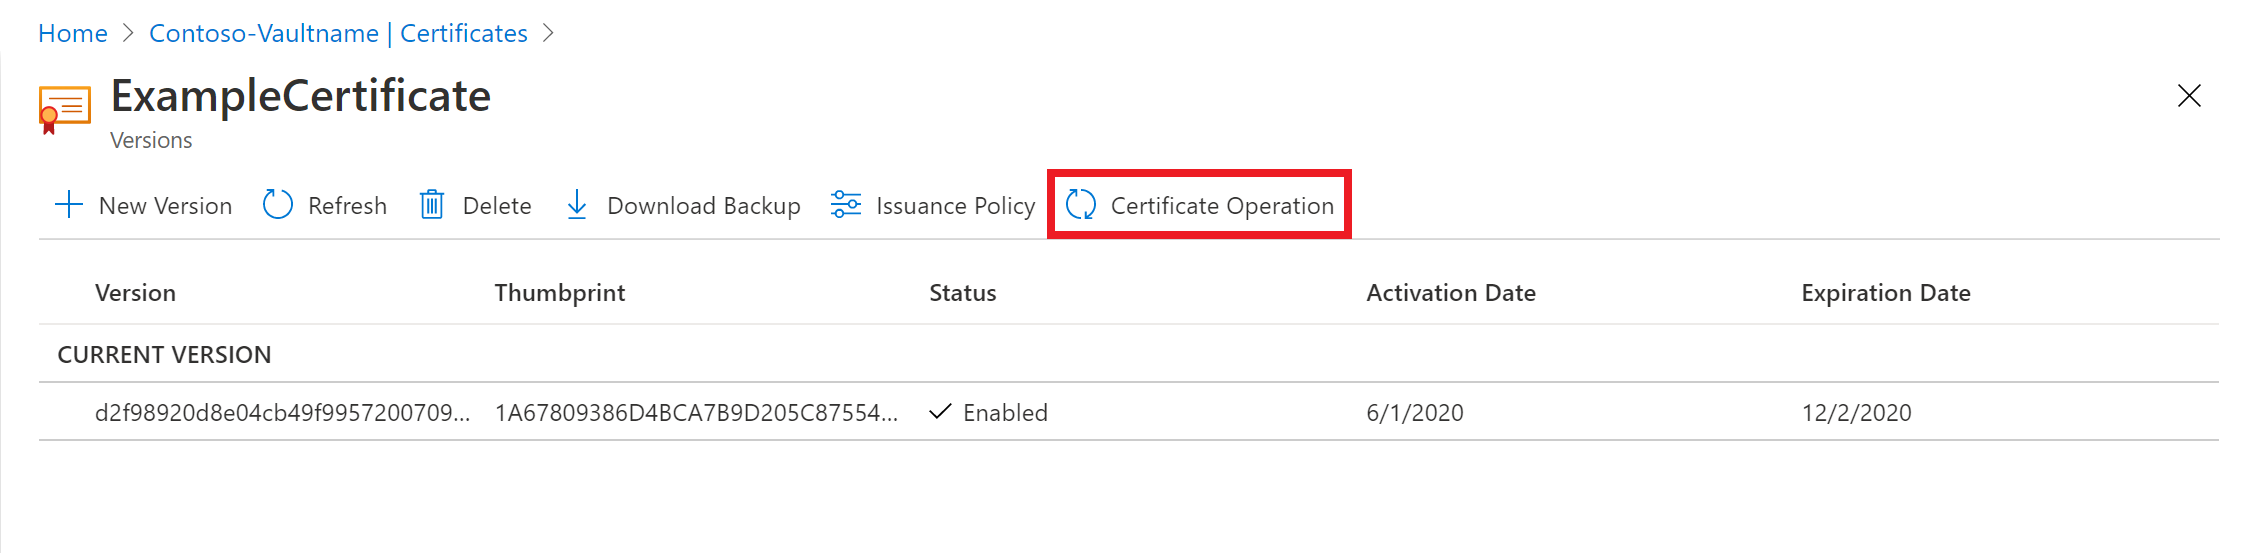Click the Status column header
This screenshot has width=2256, height=553.
click(x=962, y=293)
